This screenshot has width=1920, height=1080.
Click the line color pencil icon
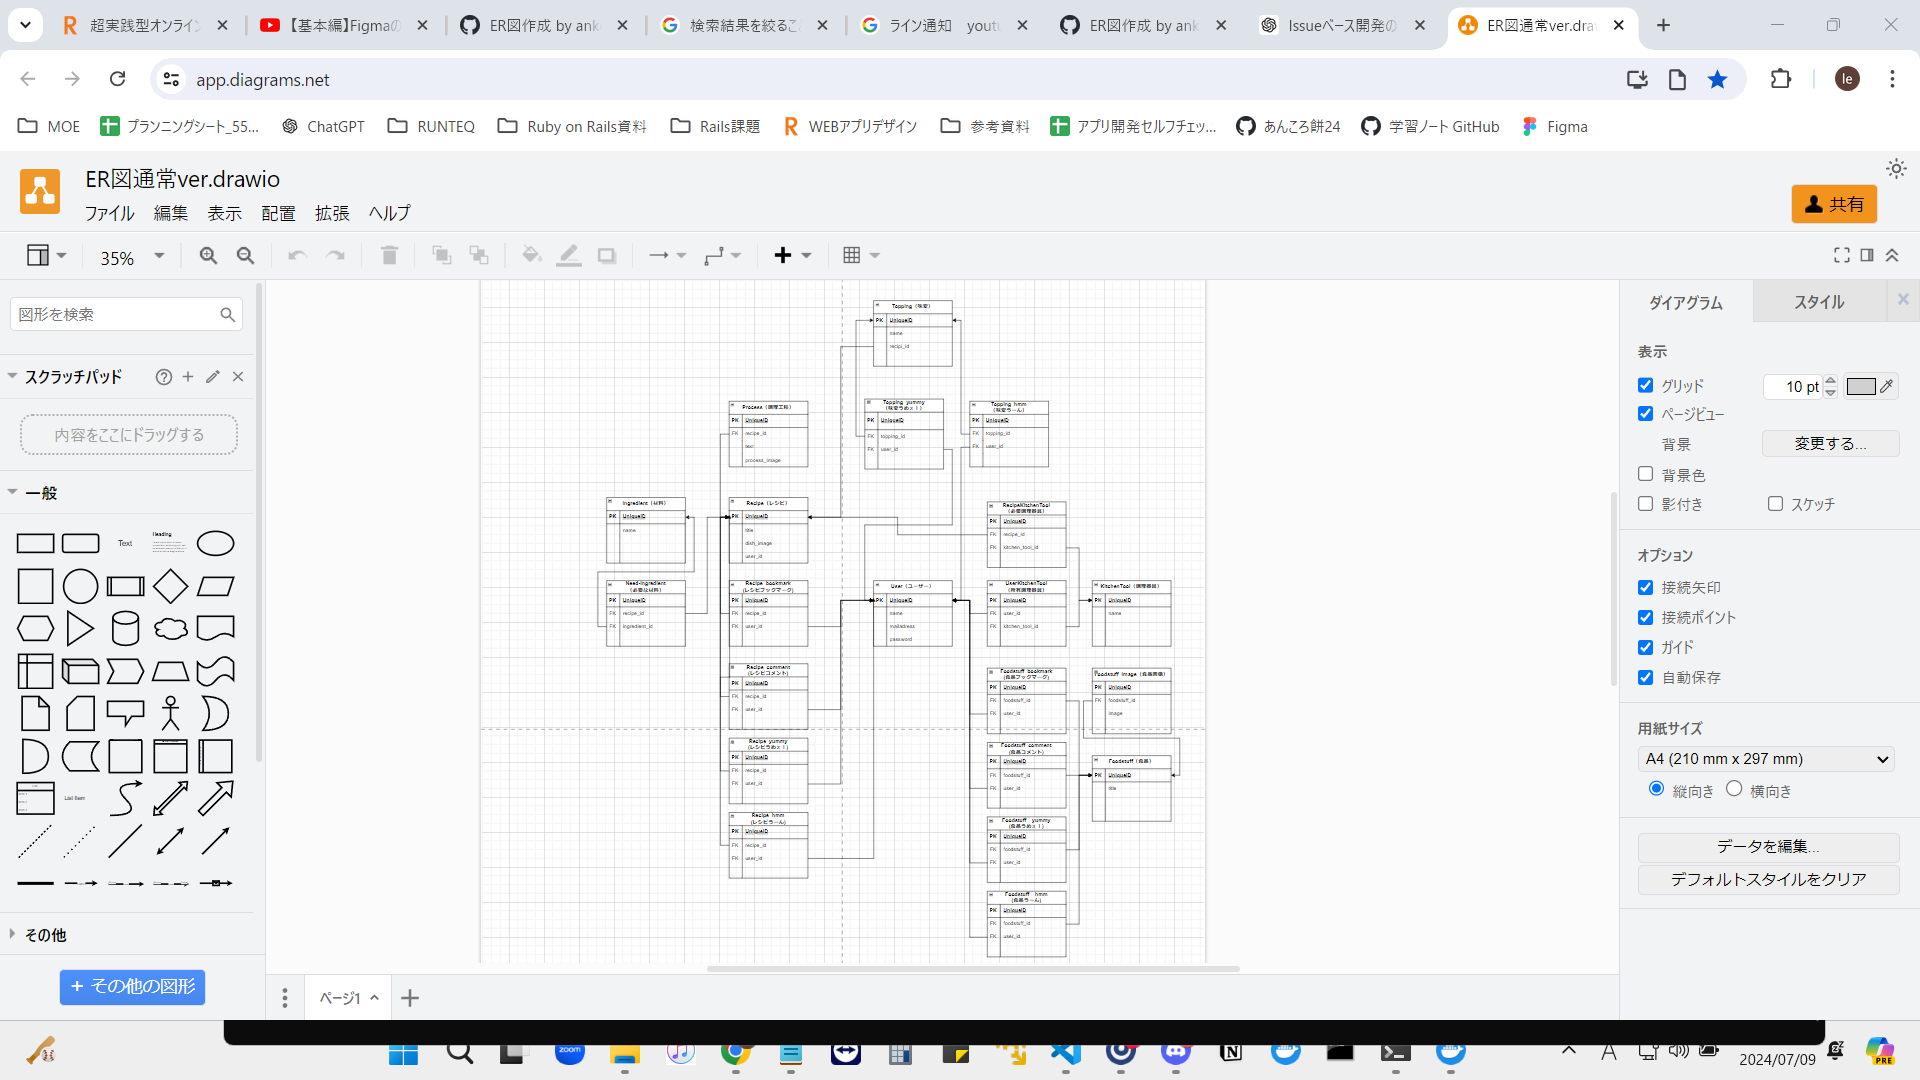pyautogui.click(x=569, y=256)
